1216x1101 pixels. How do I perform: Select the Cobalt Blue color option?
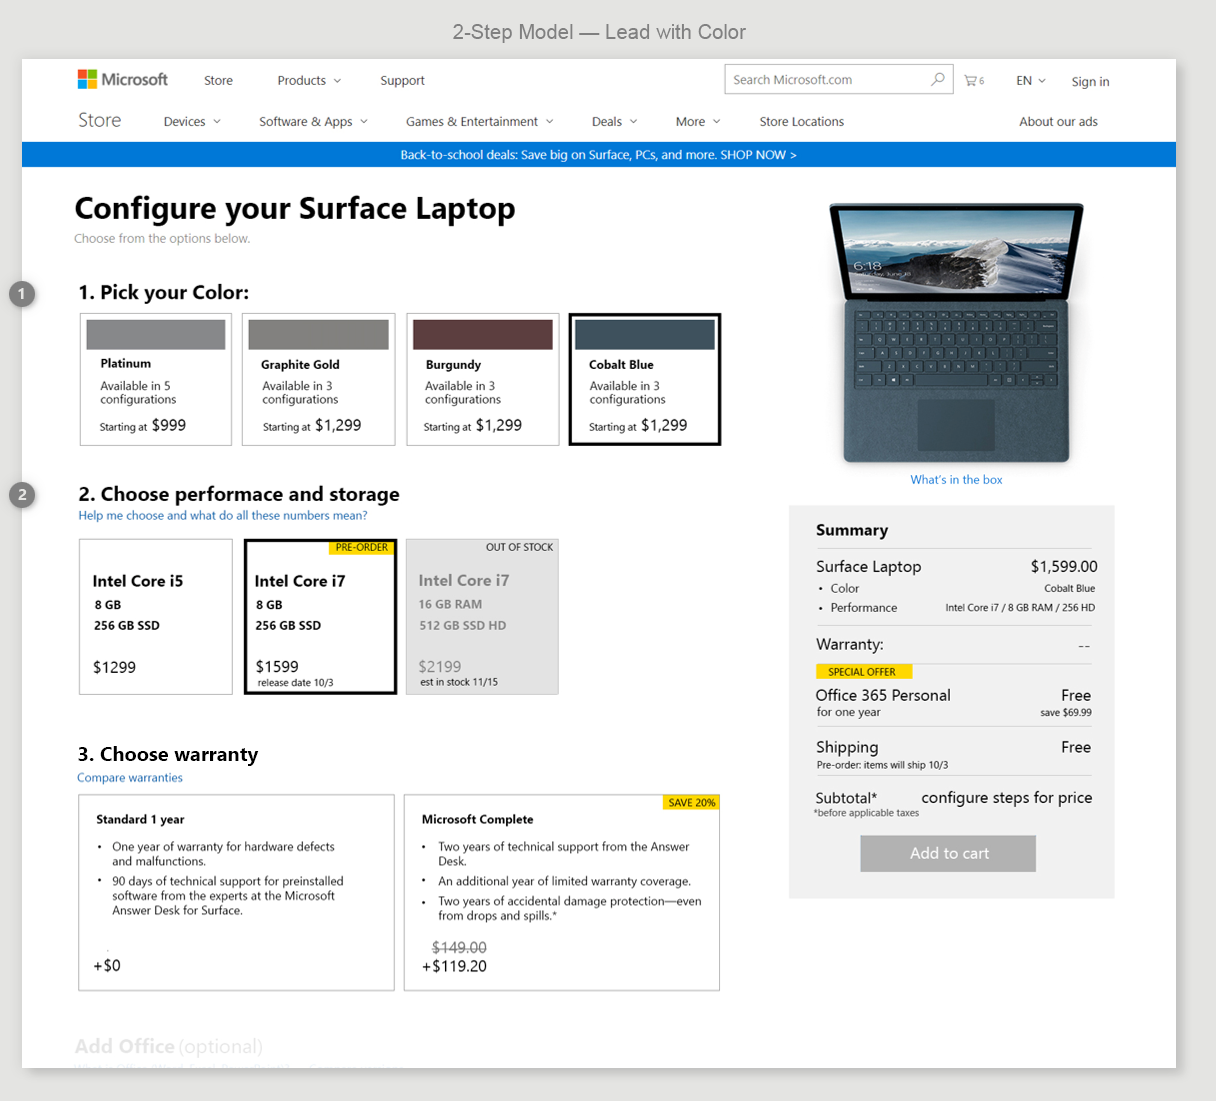click(645, 379)
